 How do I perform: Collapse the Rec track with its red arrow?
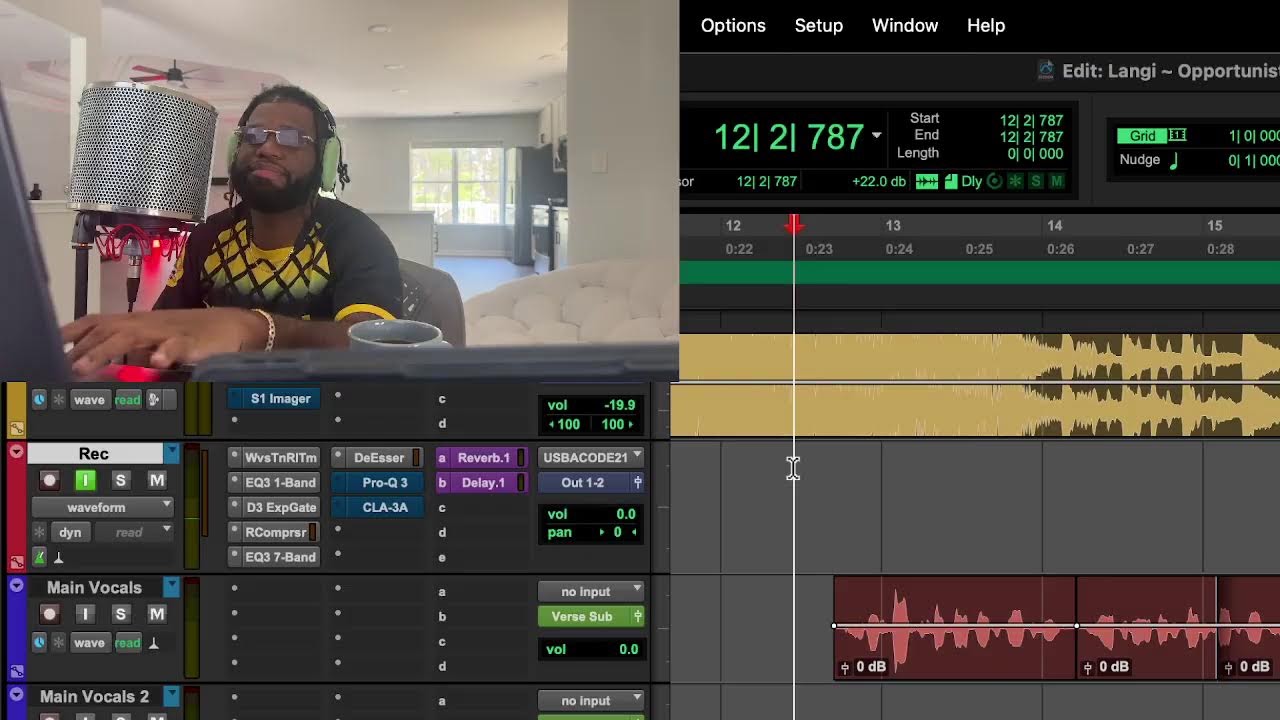click(16, 452)
